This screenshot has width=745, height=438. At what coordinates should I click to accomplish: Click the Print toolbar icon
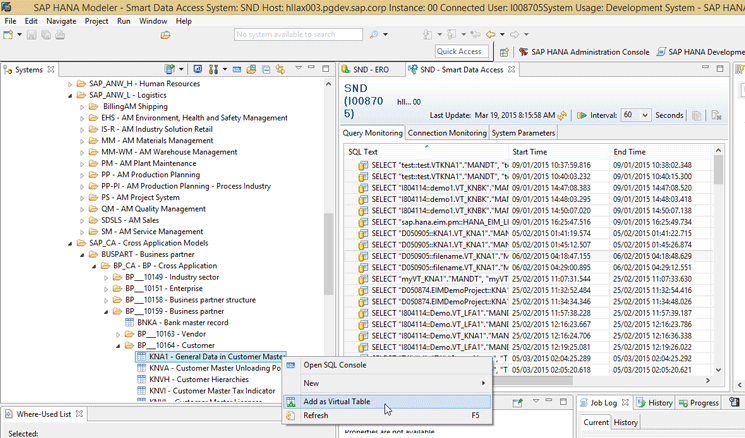pos(60,35)
